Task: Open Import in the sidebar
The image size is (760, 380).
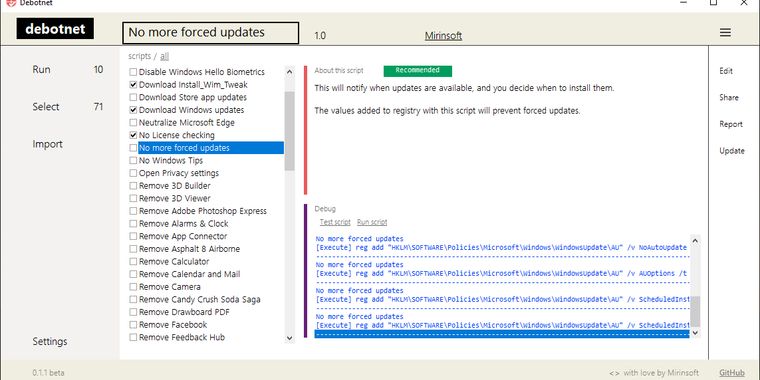Action: (x=48, y=144)
